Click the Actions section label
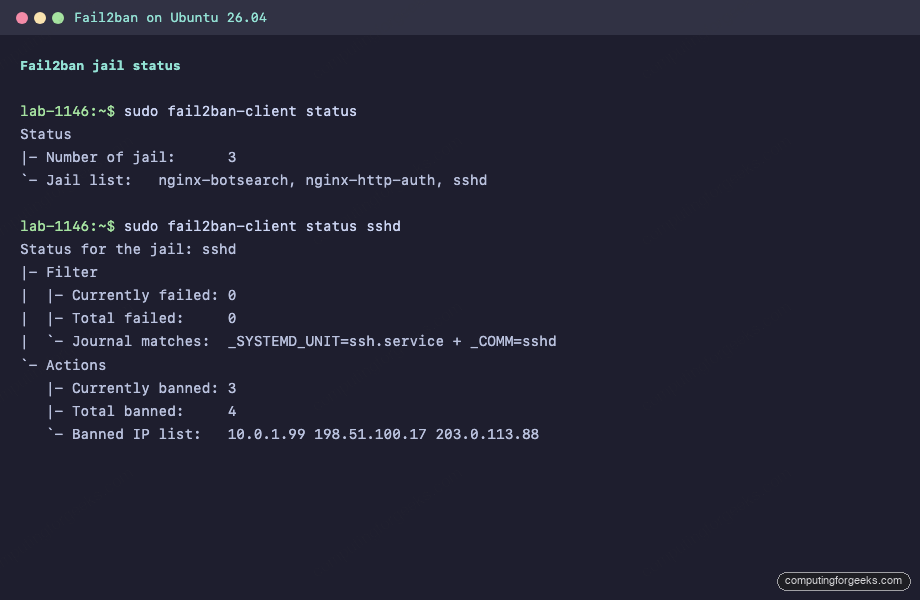The height and width of the screenshot is (600, 920). pyautogui.click(x=73, y=365)
